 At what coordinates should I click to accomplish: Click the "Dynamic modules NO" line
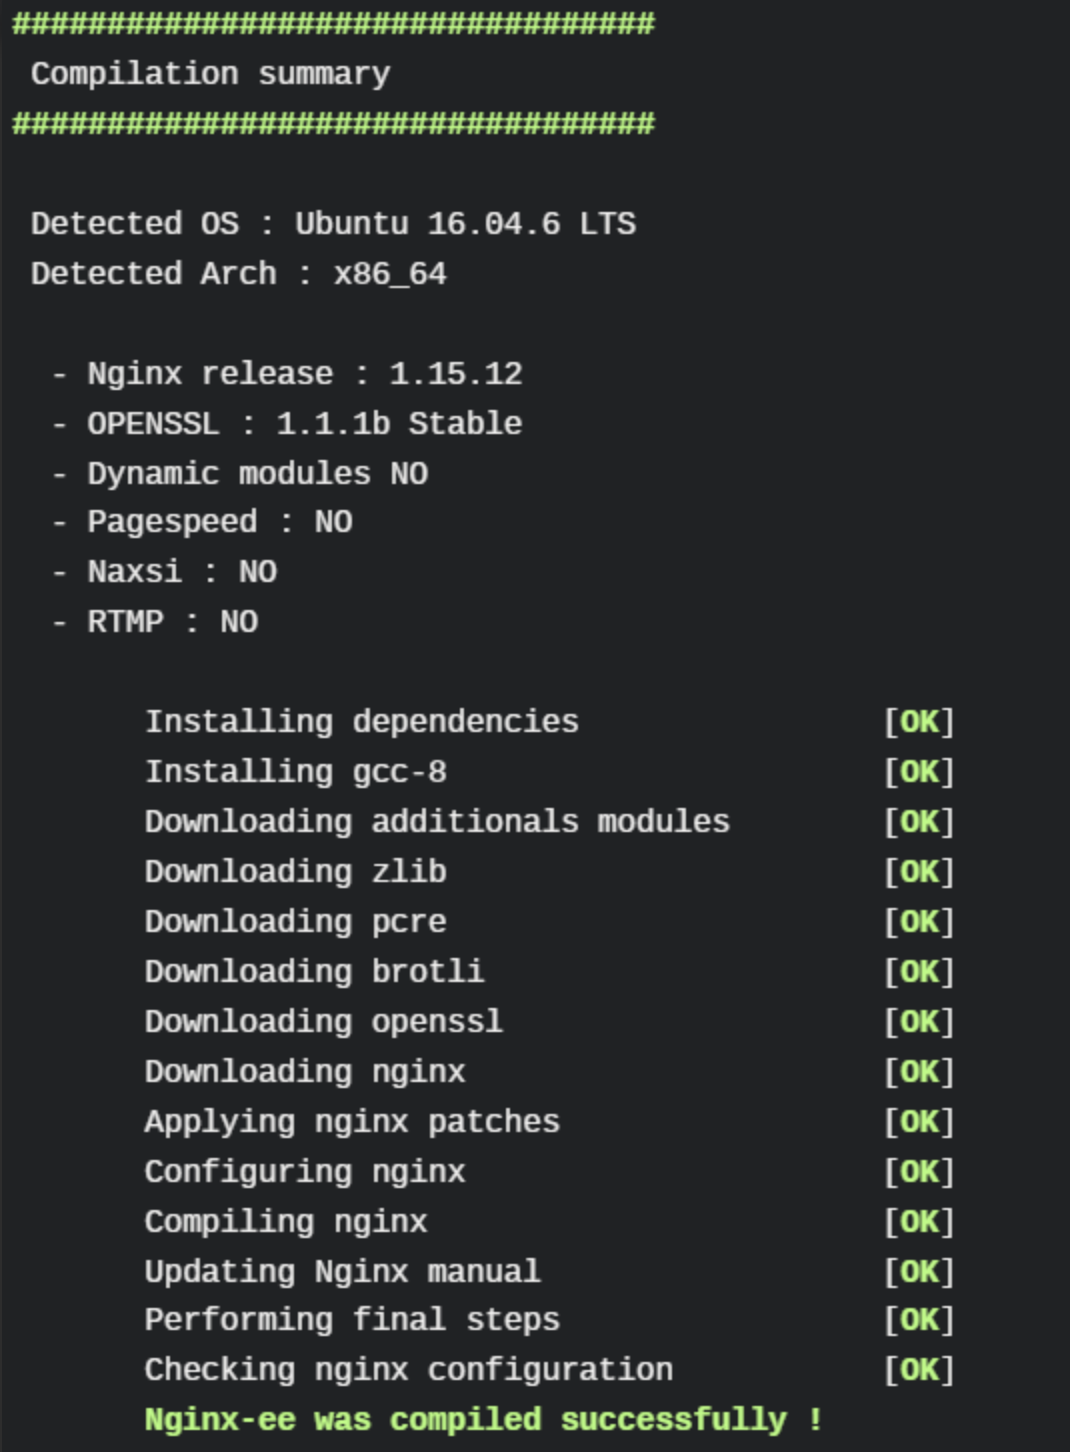pyautogui.click(x=257, y=473)
